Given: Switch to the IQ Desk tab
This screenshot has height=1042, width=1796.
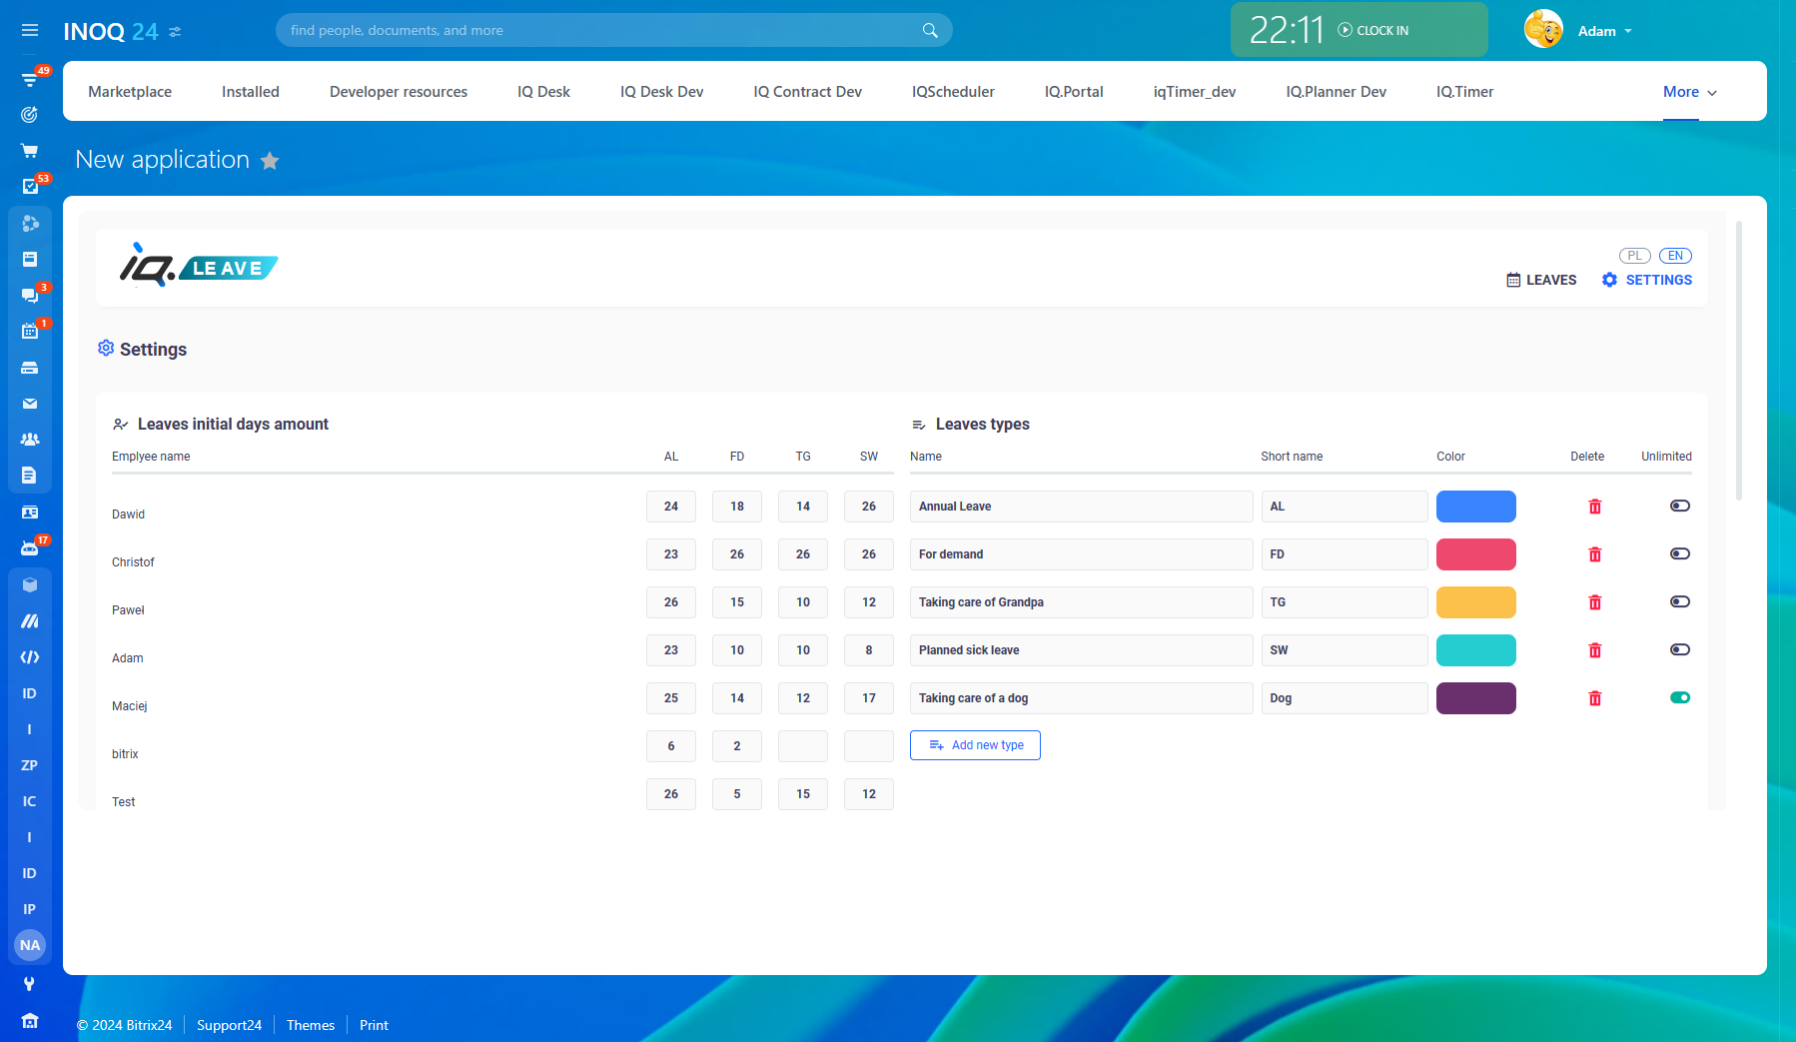Looking at the screenshot, I should click(x=543, y=92).
